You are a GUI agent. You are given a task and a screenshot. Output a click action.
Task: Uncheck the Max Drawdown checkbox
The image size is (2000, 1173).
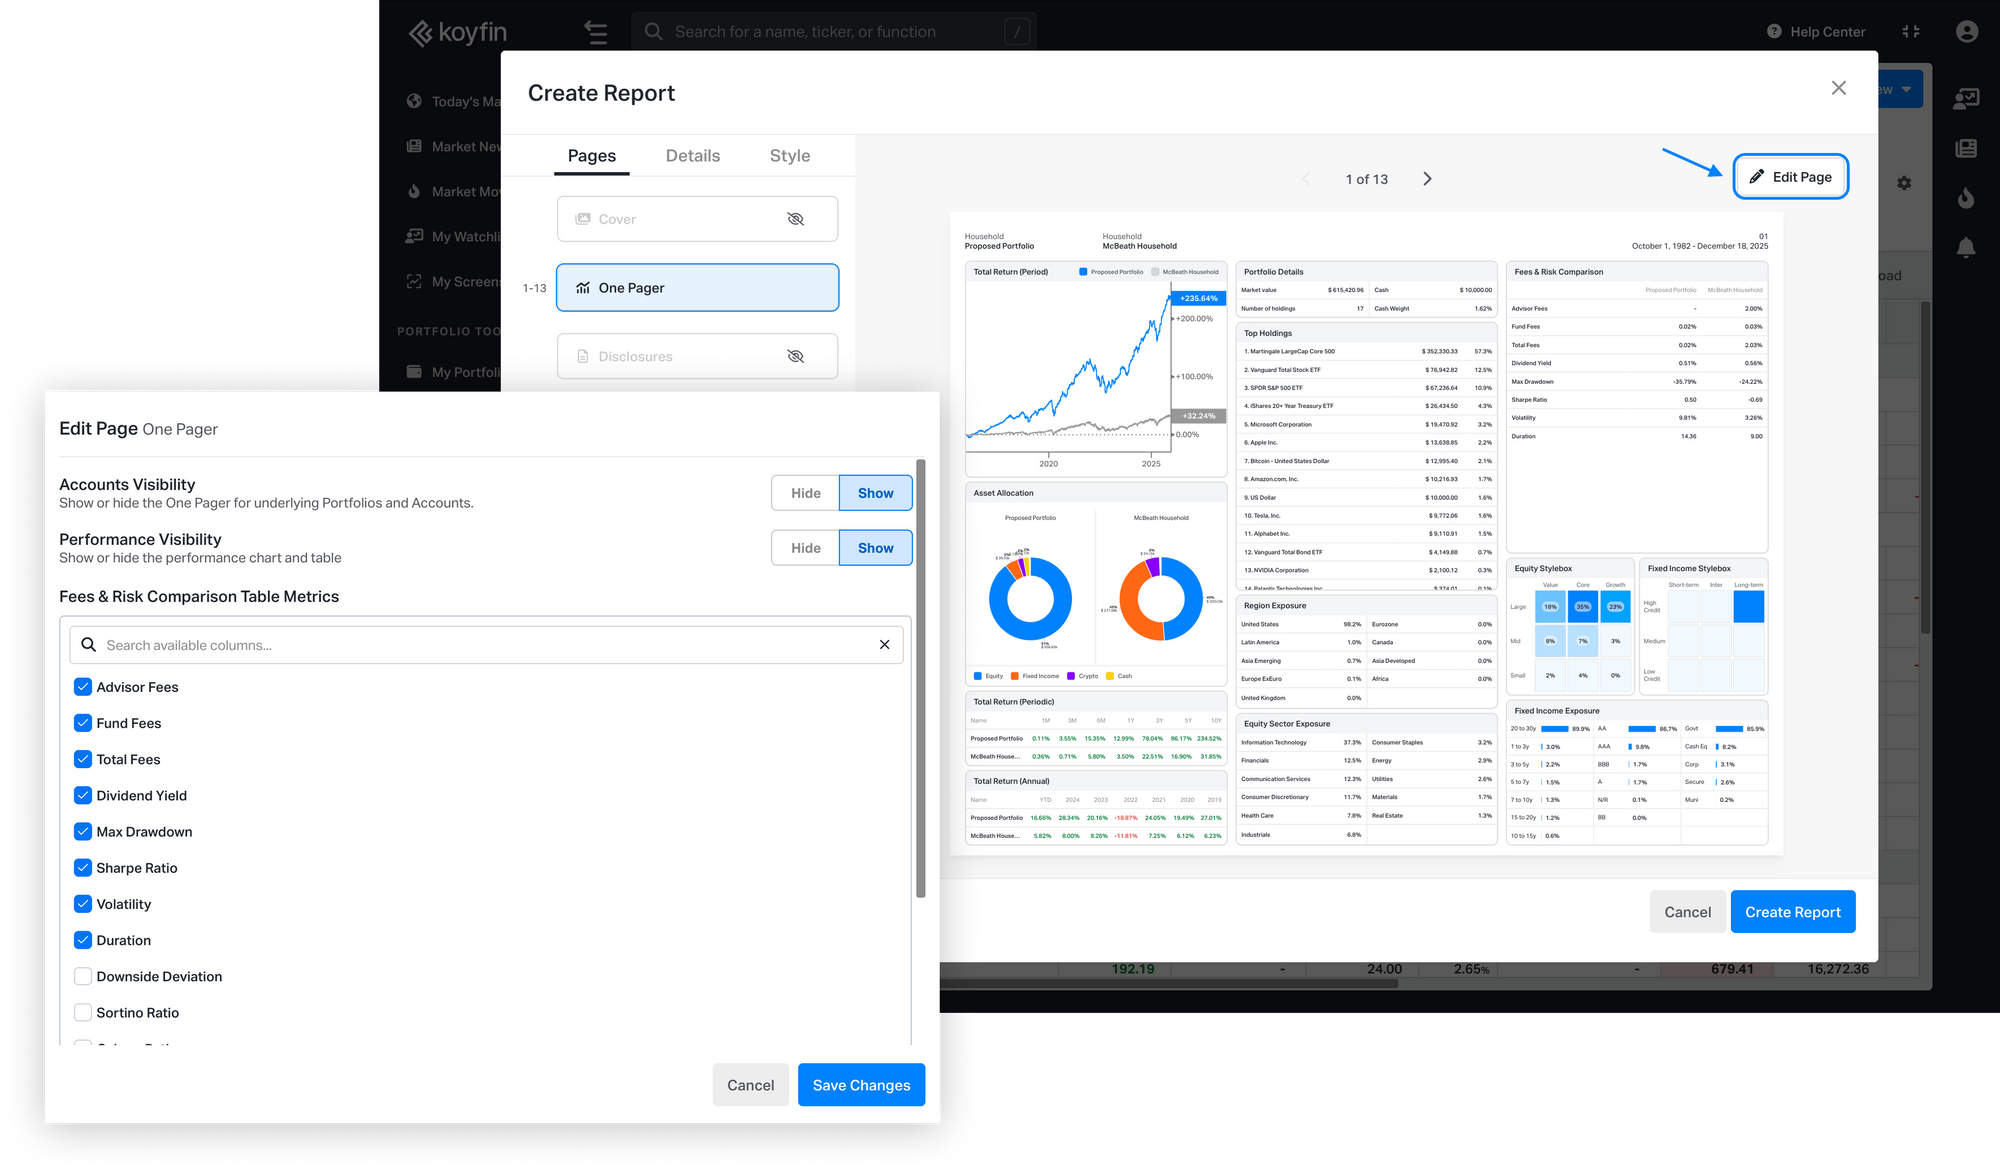click(x=83, y=832)
